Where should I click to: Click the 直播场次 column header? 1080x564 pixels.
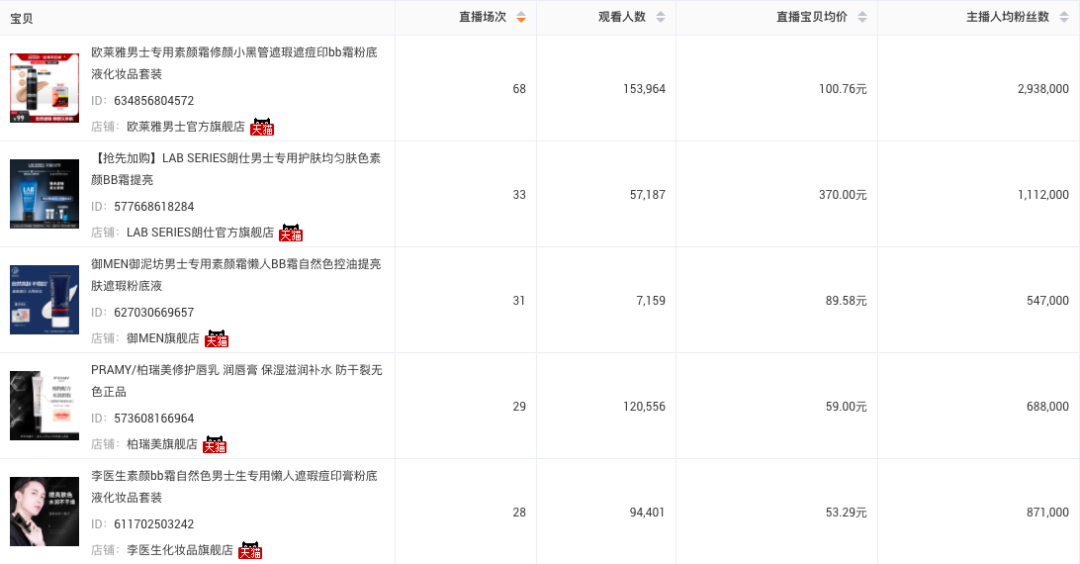[482, 17]
